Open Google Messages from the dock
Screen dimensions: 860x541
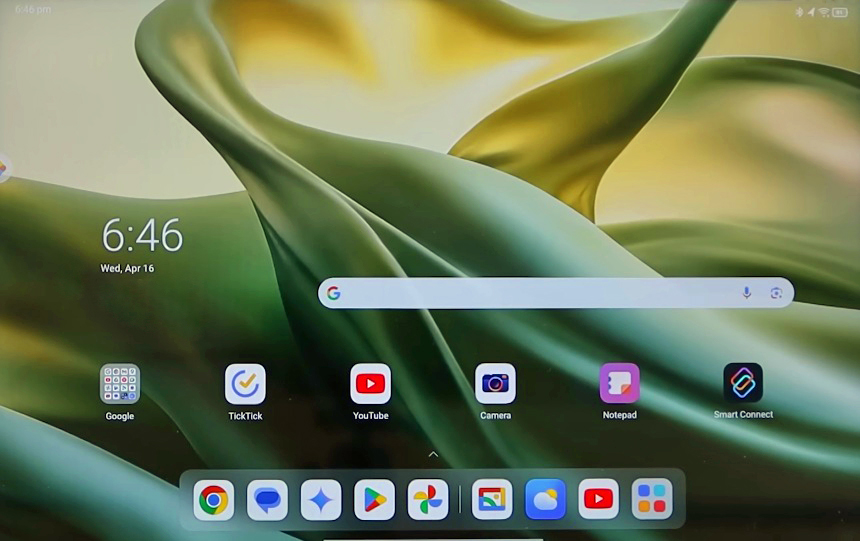[x=267, y=500]
